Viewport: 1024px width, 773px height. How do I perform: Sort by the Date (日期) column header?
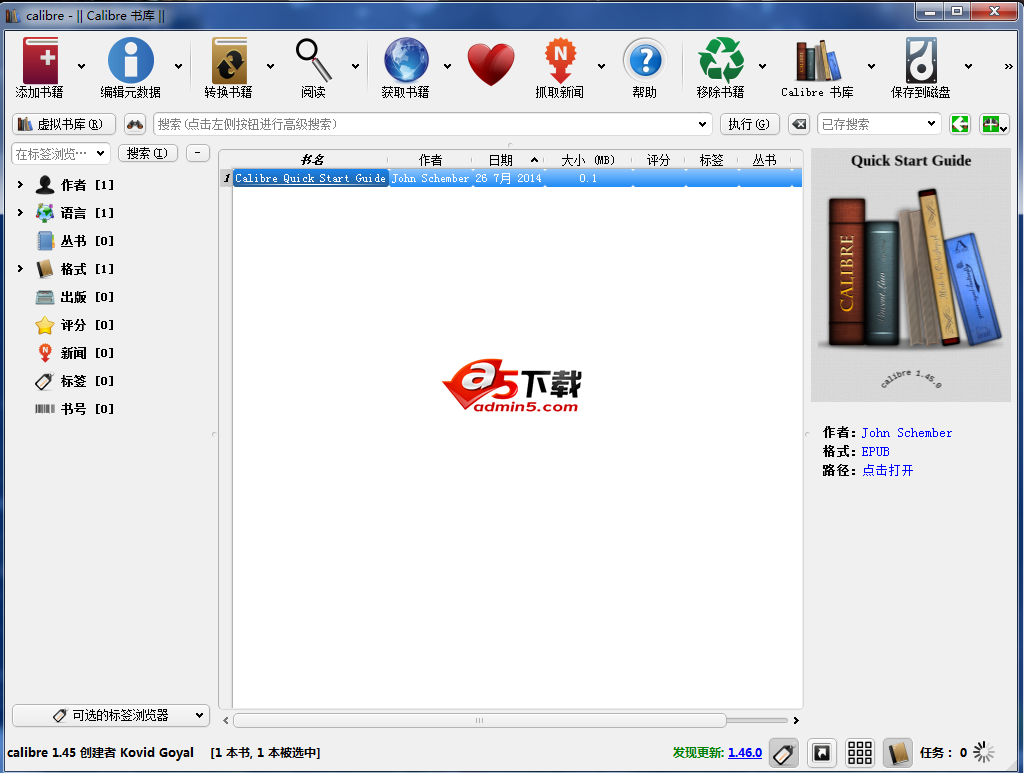[x=508, y=160]
